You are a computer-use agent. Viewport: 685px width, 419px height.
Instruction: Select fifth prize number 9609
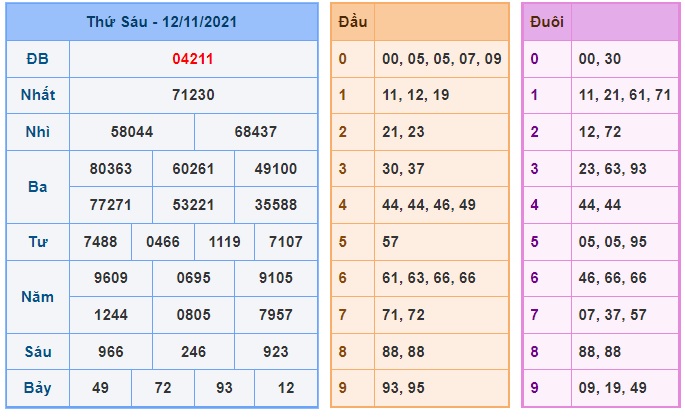[x=111, y=277]
